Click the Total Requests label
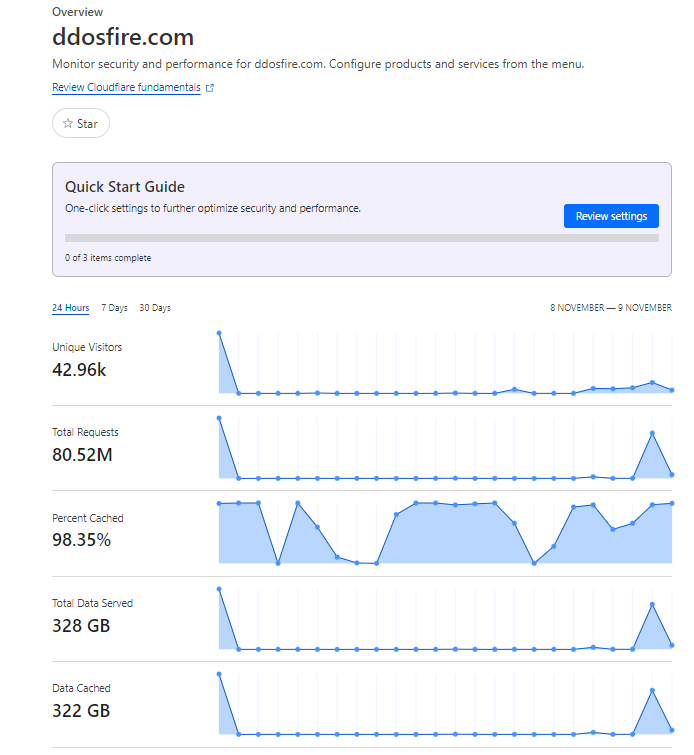Image resolution: width=694 pixels, height=755 pixels. [x=85, y=432]
